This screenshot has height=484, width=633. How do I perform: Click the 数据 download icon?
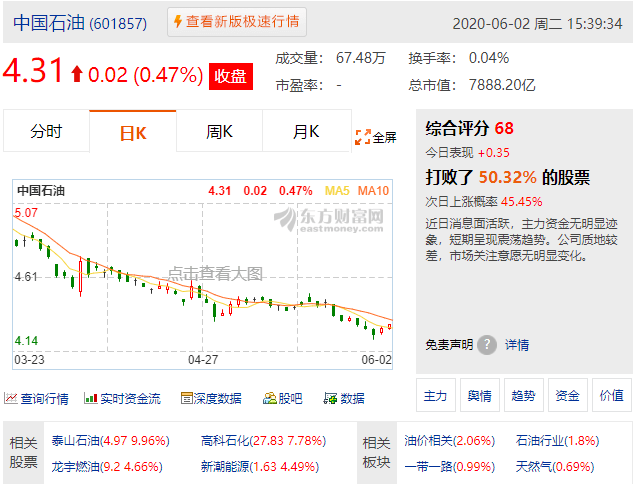coord(330,398)
